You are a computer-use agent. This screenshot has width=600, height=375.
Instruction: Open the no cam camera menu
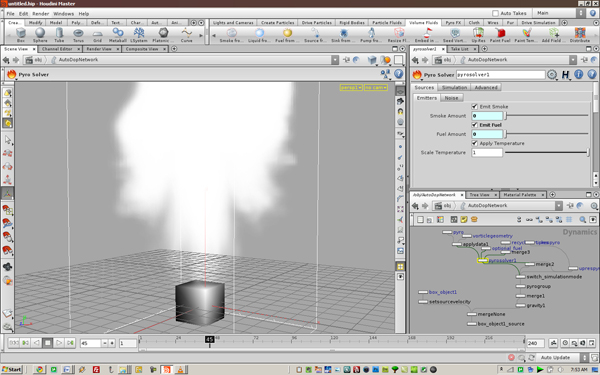tap(376, 88)
